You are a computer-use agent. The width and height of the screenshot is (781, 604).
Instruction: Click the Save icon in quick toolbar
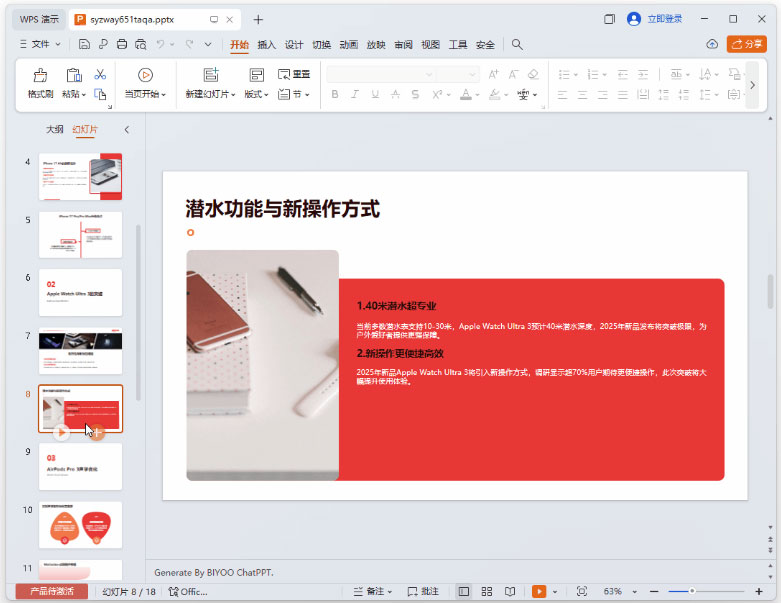84,44
